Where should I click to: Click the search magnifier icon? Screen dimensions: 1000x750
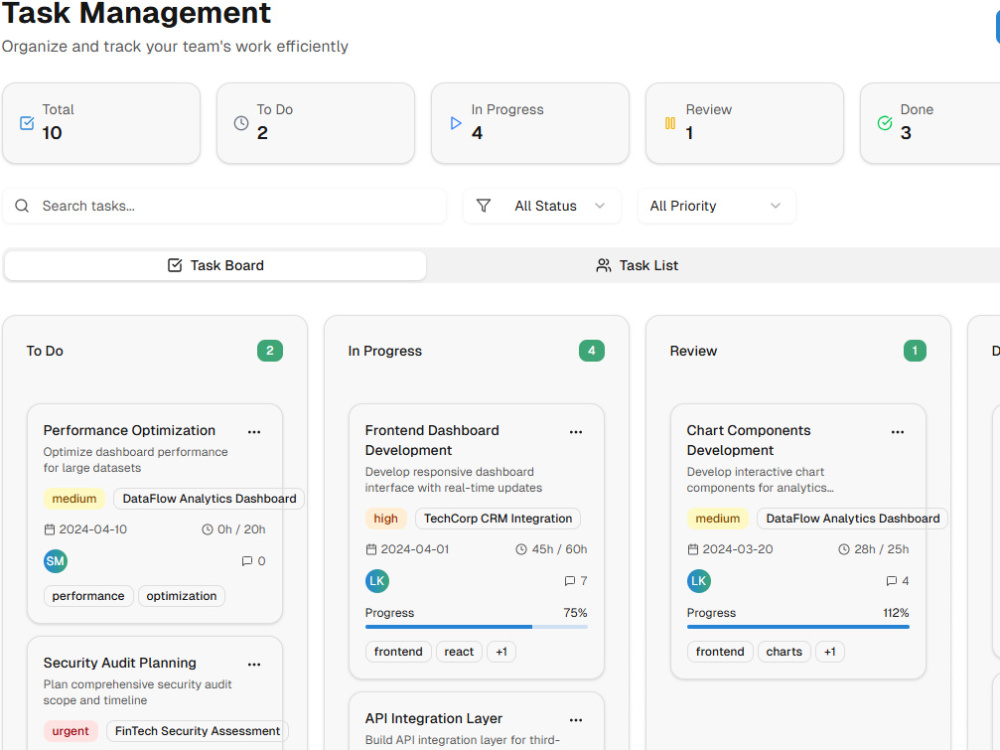[x=22, y=206]
